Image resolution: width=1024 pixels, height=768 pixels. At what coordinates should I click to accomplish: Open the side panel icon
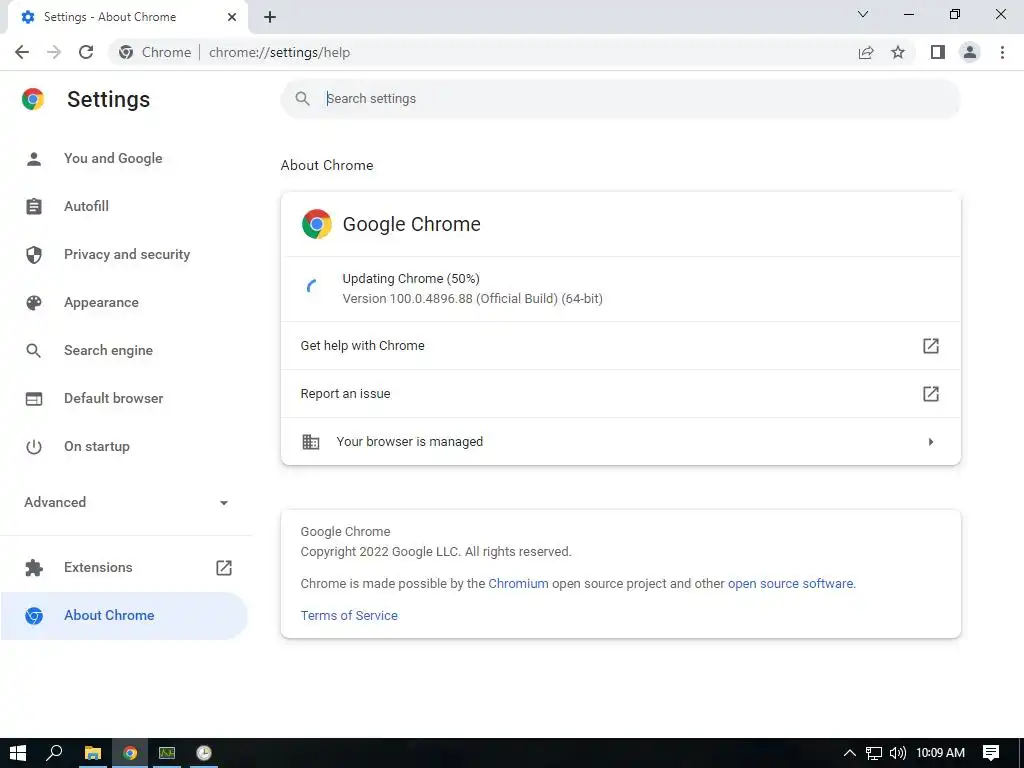[x=938, y=52]
